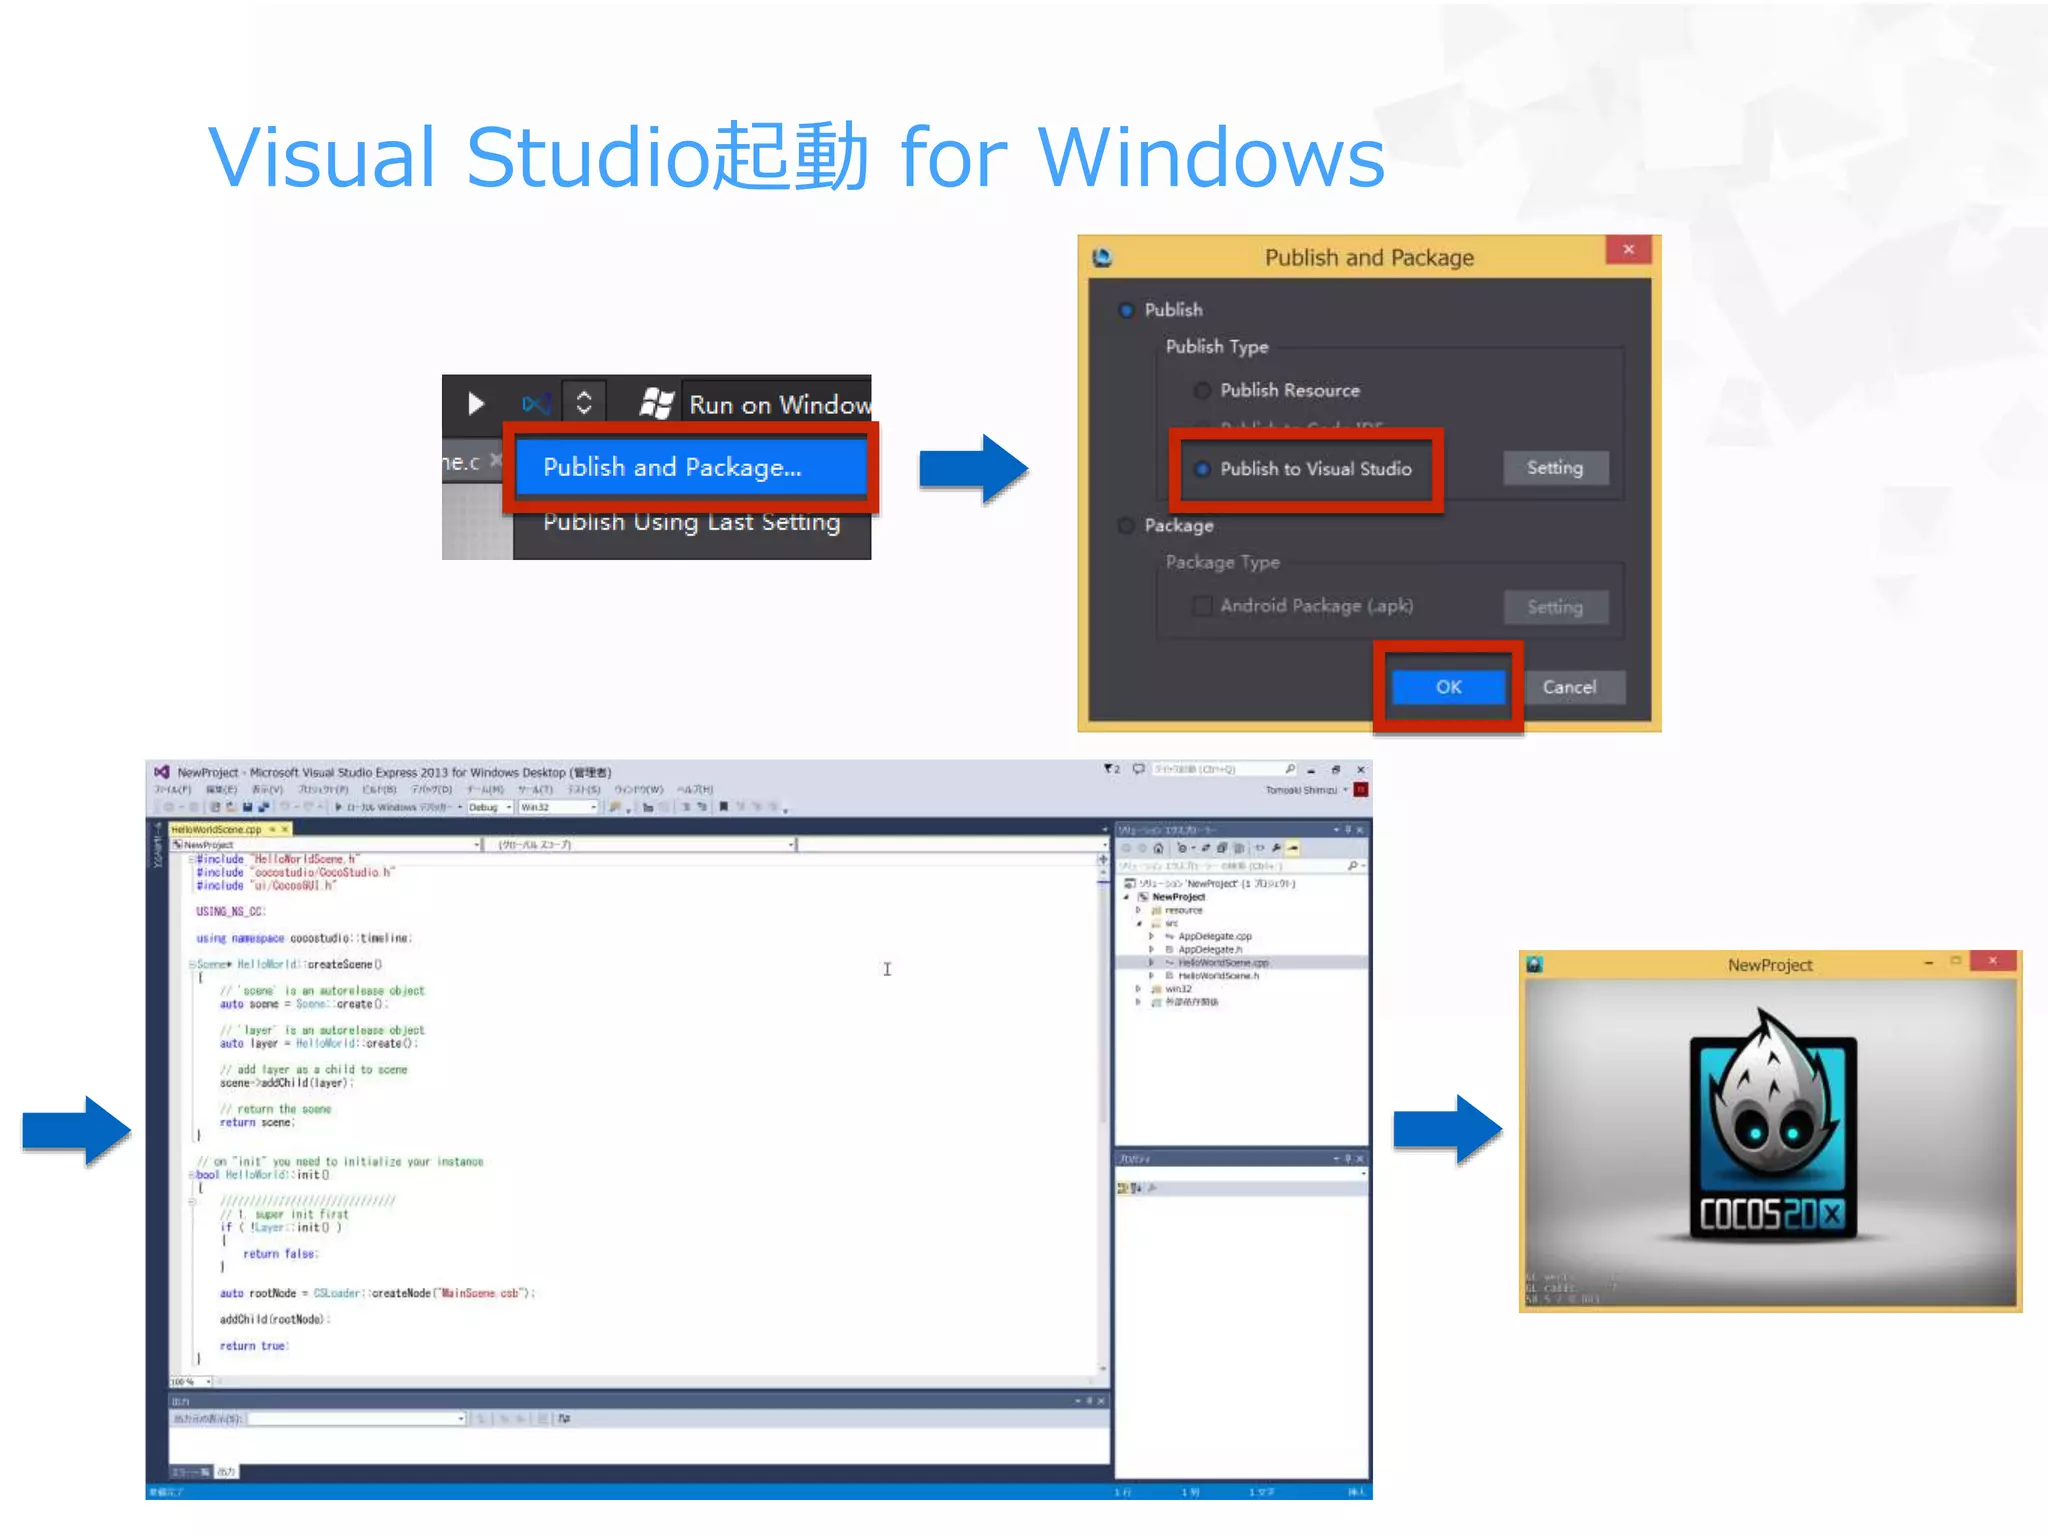Click the feedback speech bubble icon
Viewport: 2048px width, 1536px height.
[1138, 769]
